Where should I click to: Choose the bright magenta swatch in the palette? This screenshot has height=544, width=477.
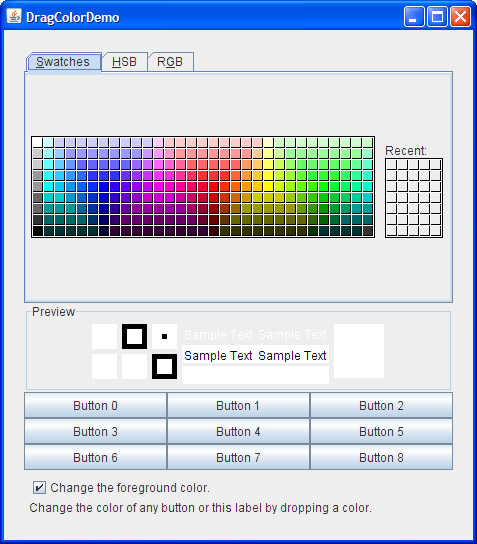[x=159, y=187]
